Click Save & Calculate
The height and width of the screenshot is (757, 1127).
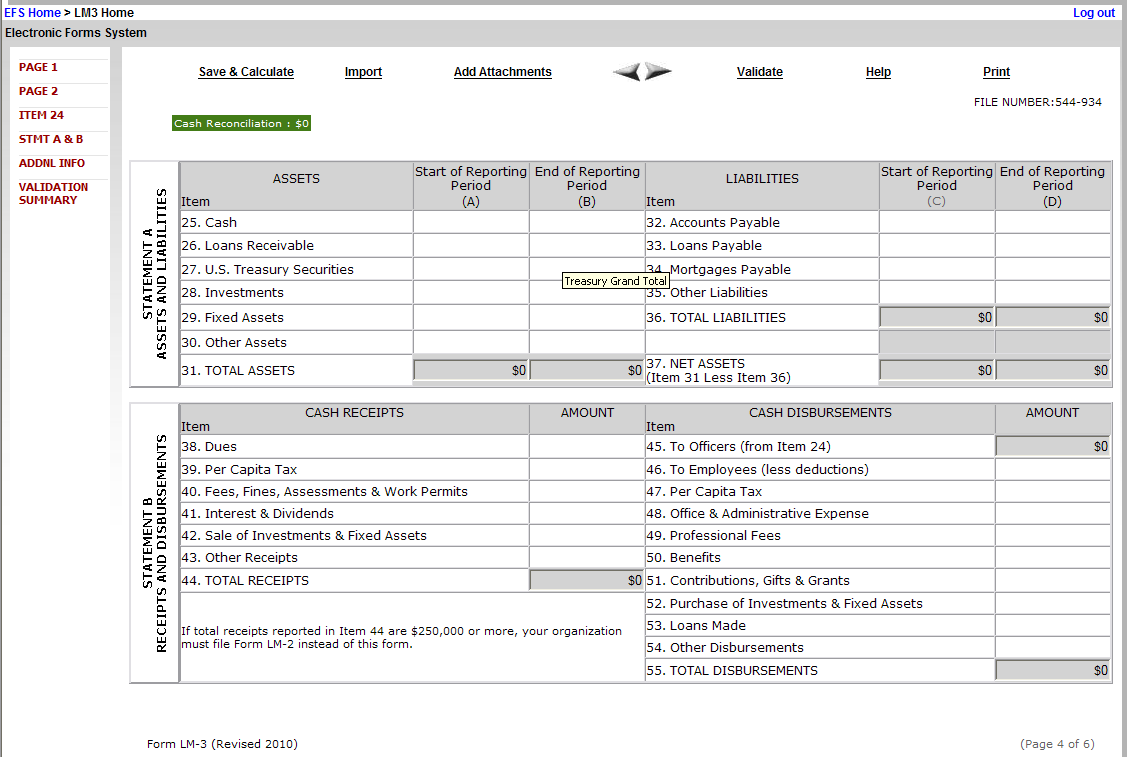[246, 72]
